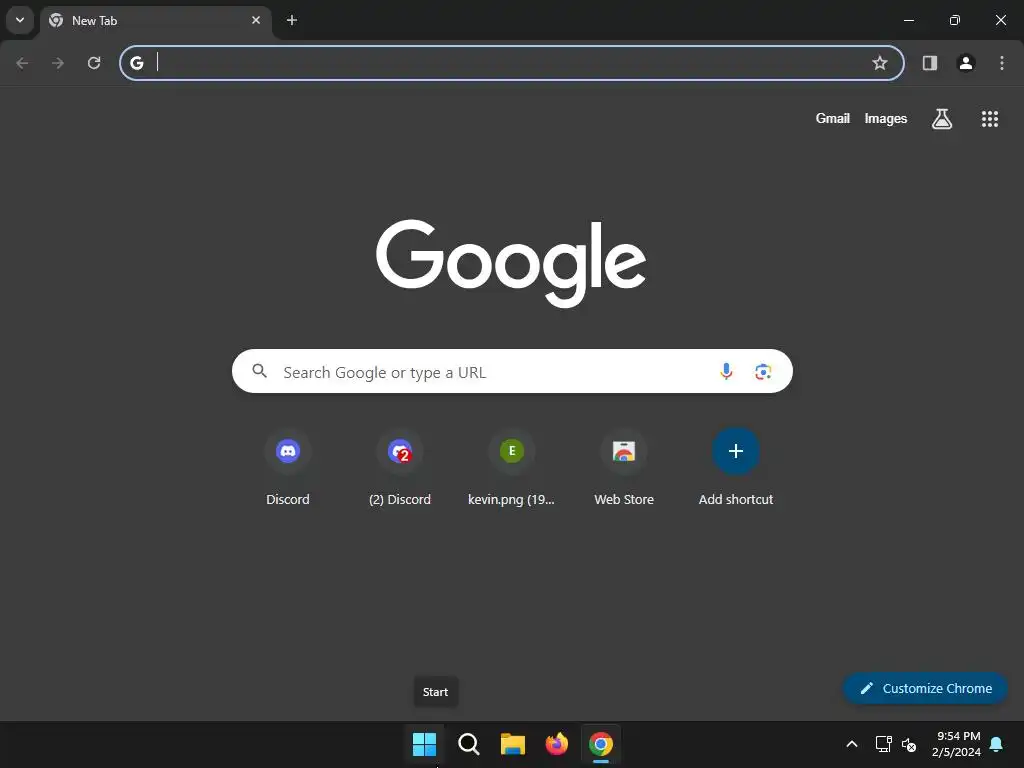Image resolution: width=1024 pixels, height=768 pixels.
Task: Open the muted volume tray icon
Action: [909, 744]
